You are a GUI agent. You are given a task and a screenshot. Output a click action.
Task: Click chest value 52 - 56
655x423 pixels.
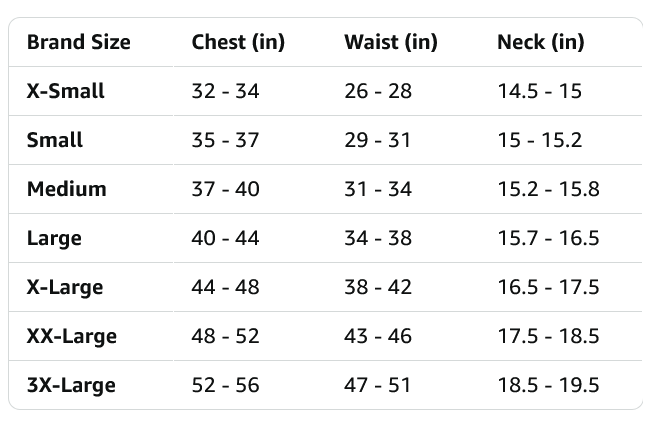pos(225,385)
